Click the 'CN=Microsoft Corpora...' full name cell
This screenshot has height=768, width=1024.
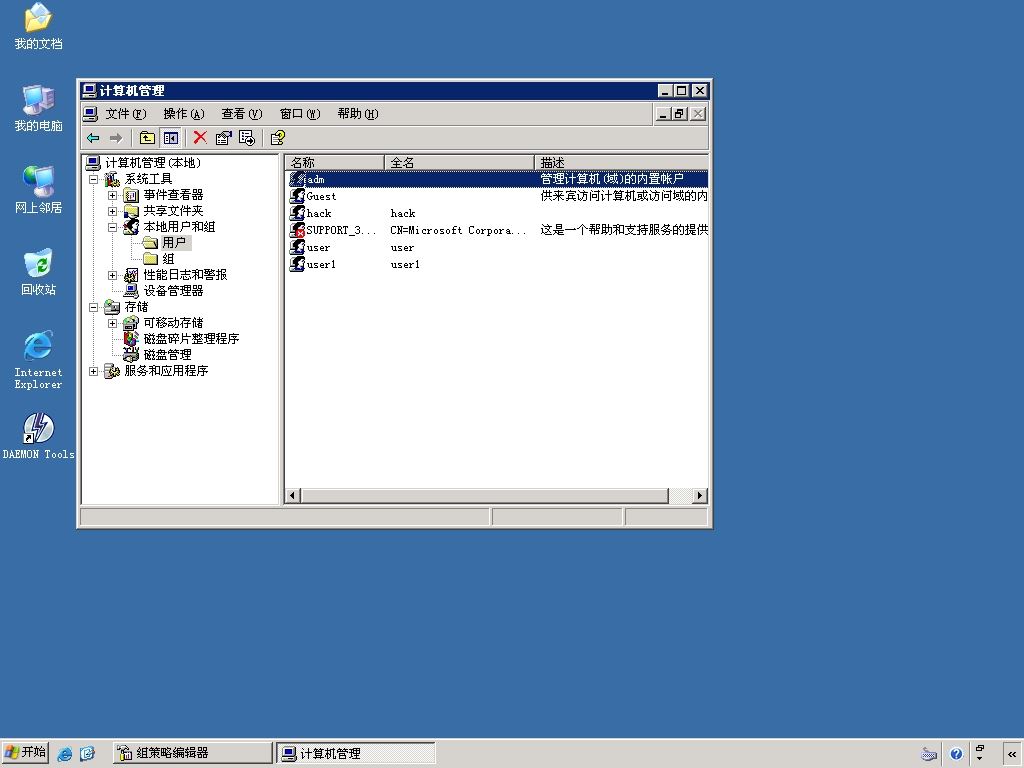[458, 230]
